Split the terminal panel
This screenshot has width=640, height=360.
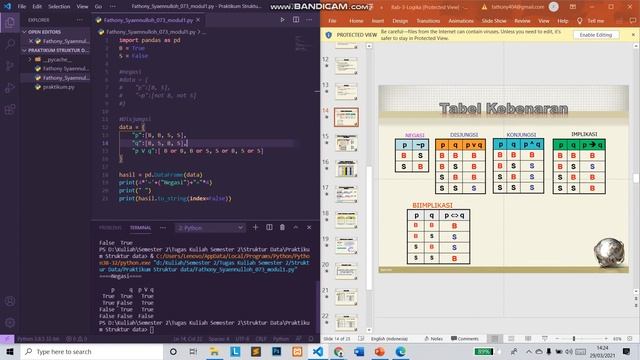coord(269,227)
